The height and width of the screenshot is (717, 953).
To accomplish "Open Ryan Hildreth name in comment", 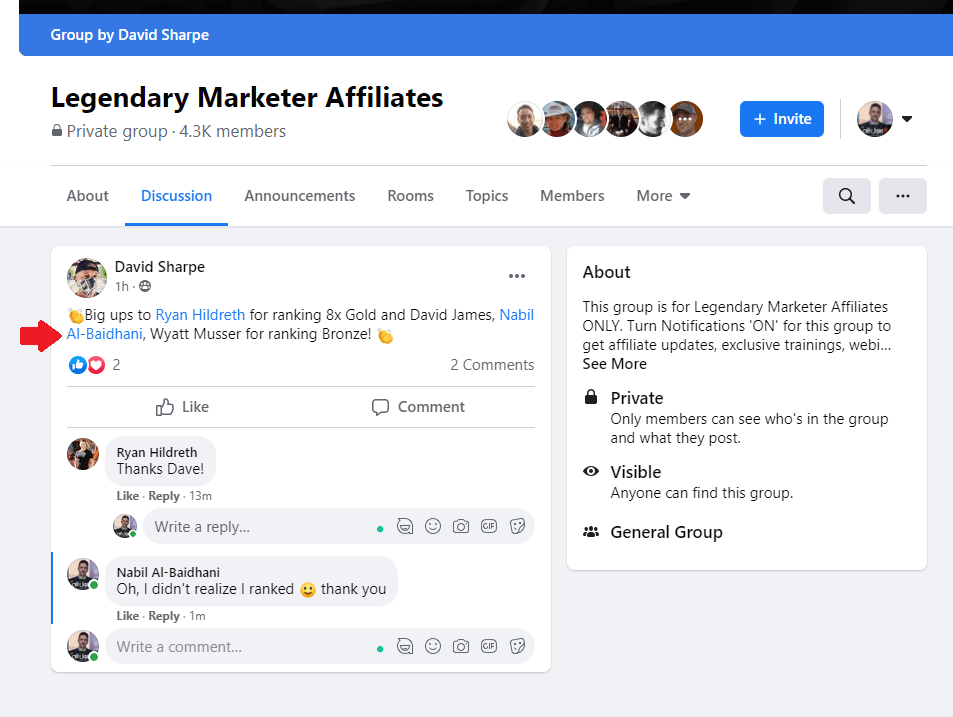I will point(157,453).
